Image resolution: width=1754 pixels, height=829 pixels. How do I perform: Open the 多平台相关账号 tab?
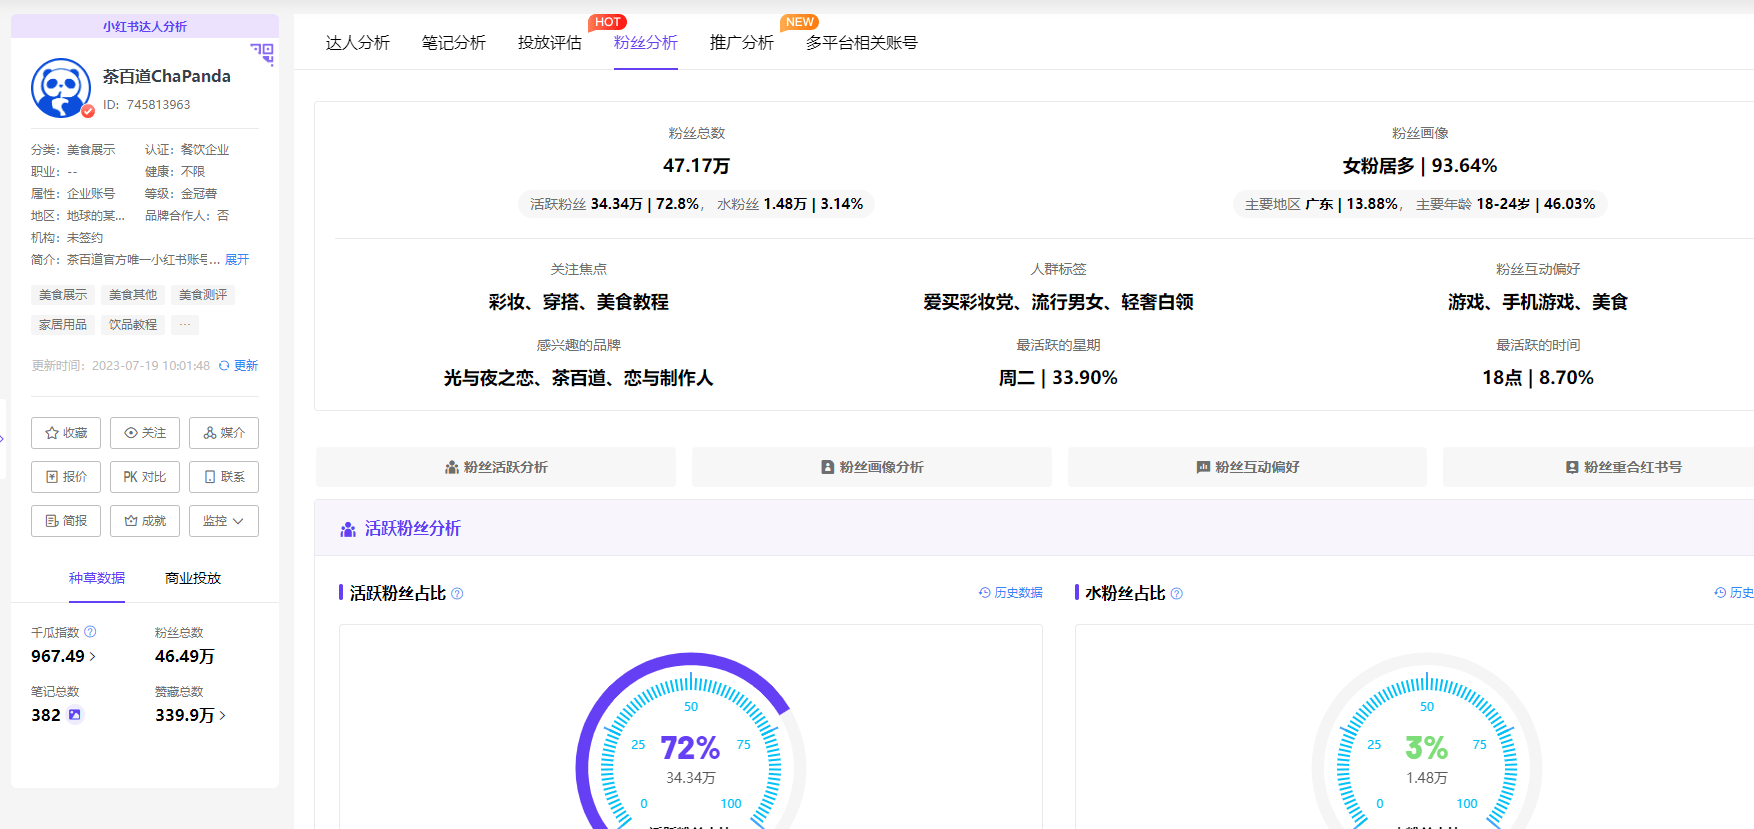(862, 43)
